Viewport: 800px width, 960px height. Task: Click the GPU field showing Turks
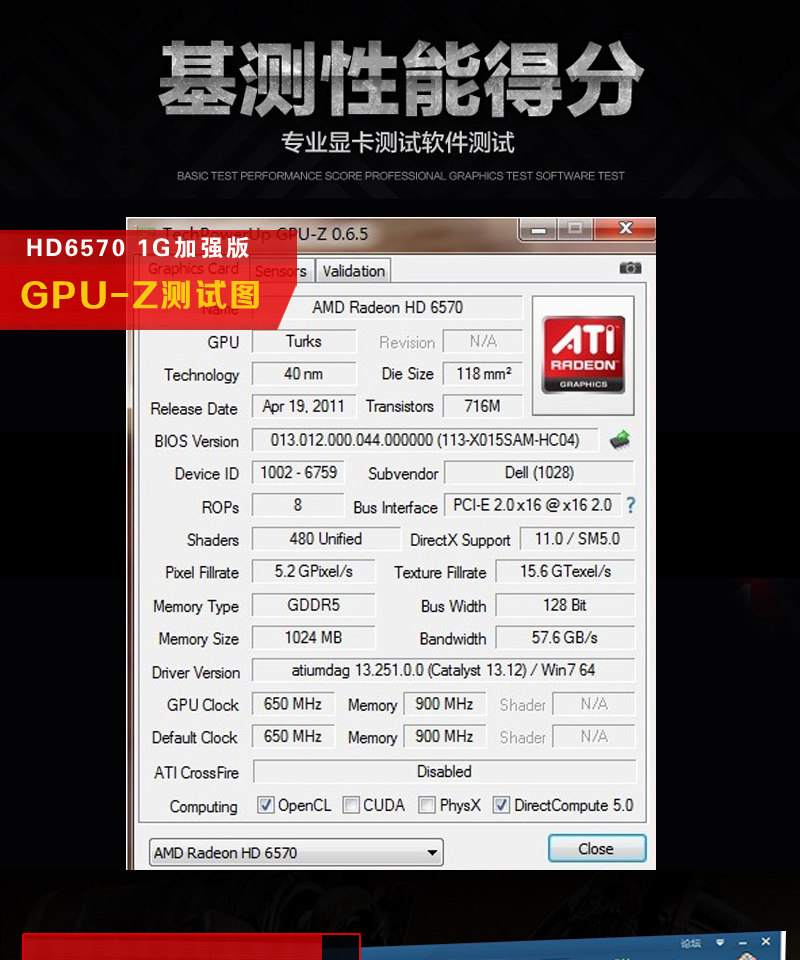(304, 341)
